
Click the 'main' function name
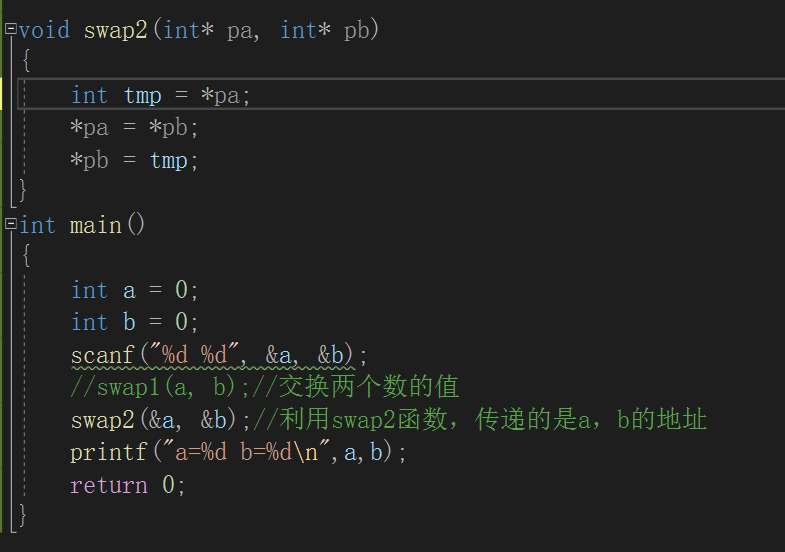(96, 225)
